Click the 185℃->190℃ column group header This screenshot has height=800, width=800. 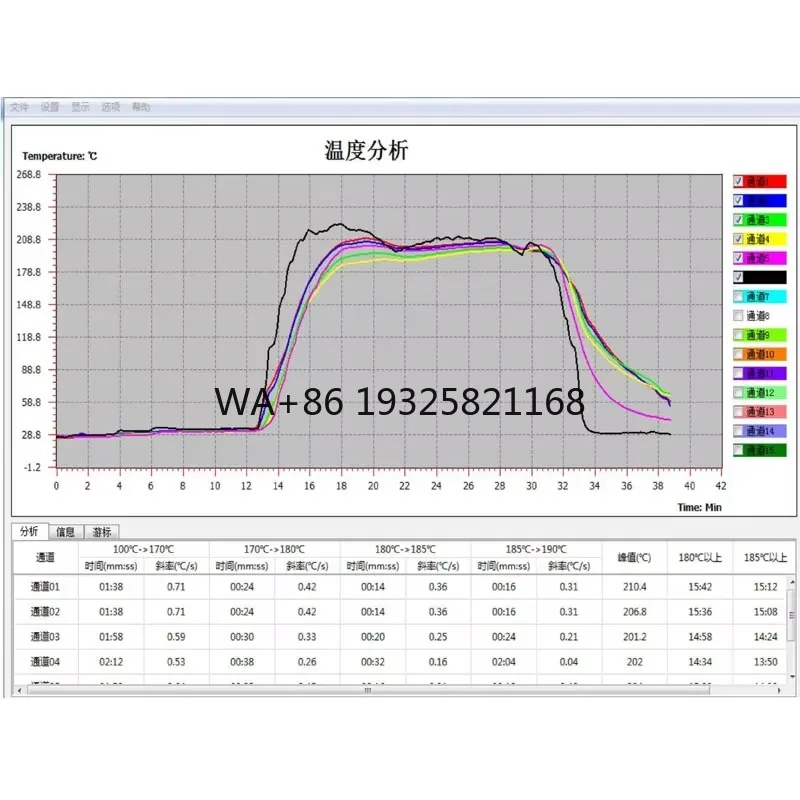pos(536,549)
